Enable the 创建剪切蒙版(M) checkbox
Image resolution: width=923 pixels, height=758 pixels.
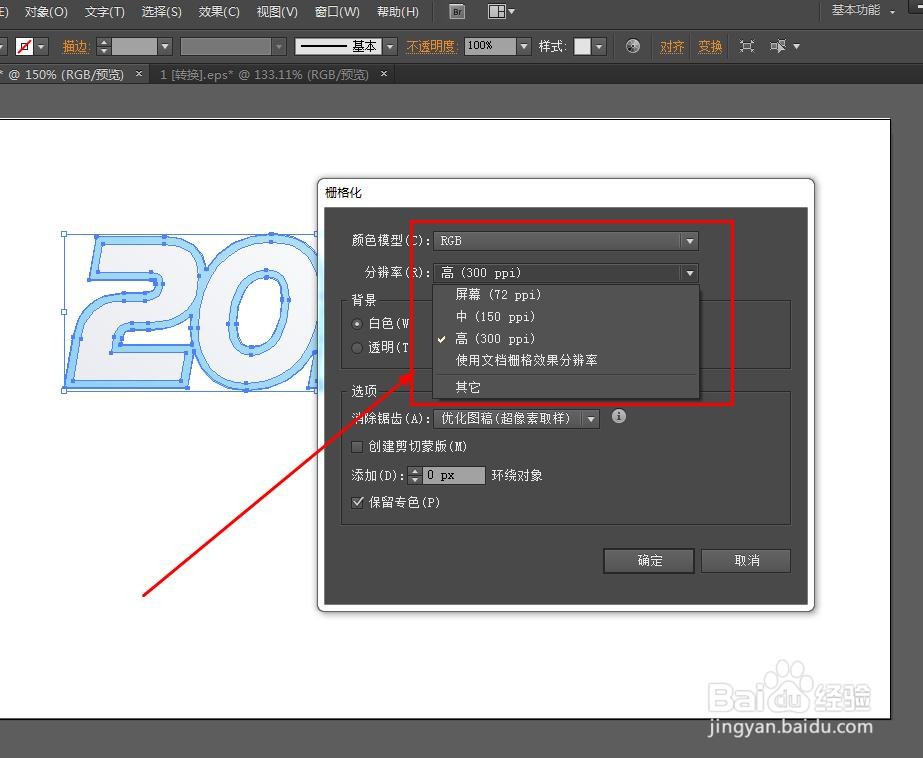coord(357,447)
